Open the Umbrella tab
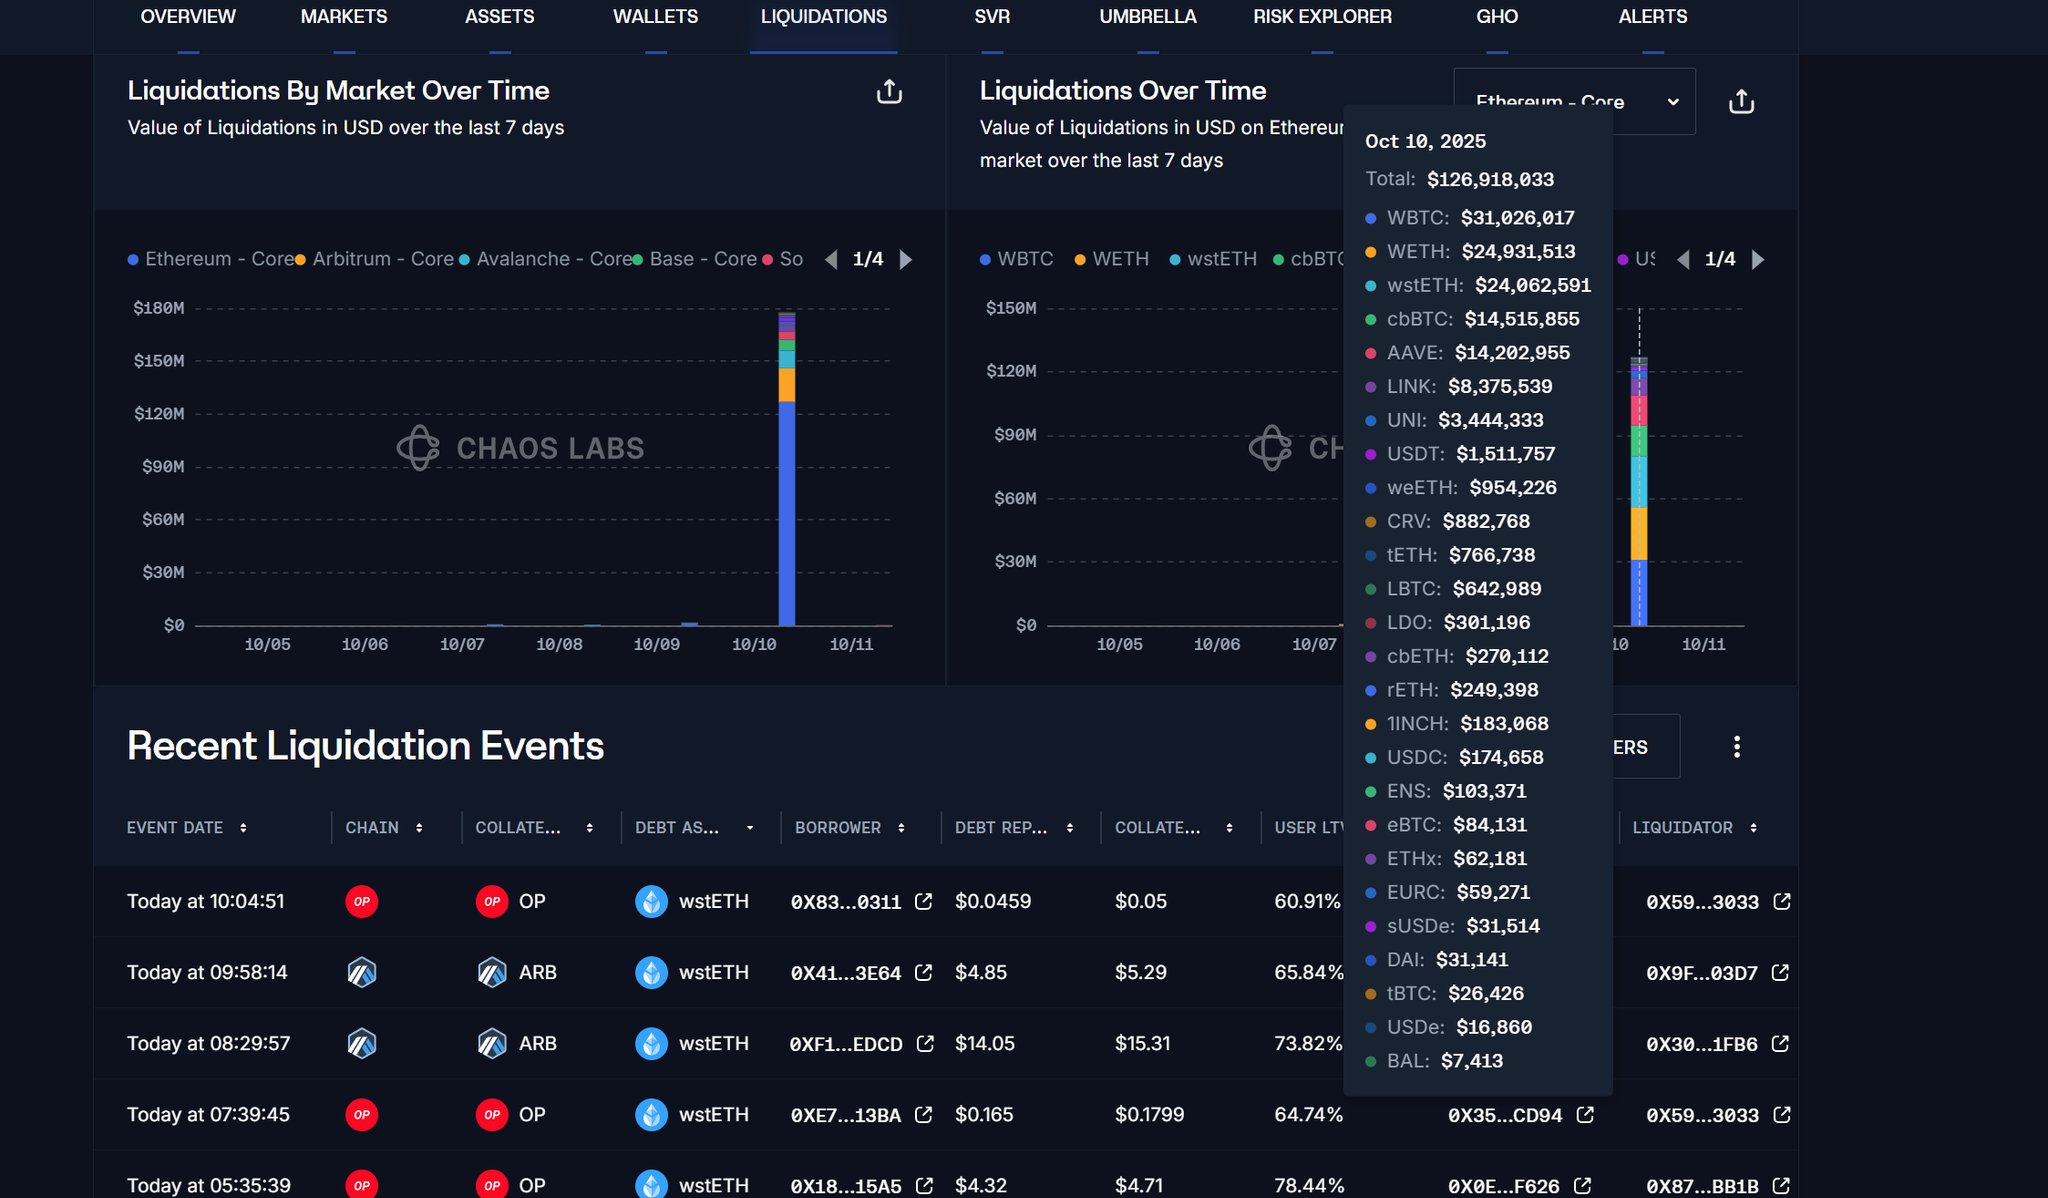The width and height of the screenshot is (2048, 1198). 1147,17
